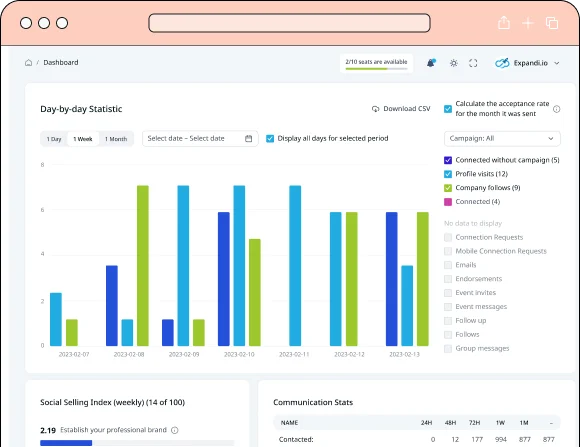The width and height of the screenshot is (580, 447).
Task: Toggle light mode sun icon
Action: pos(453,63)
